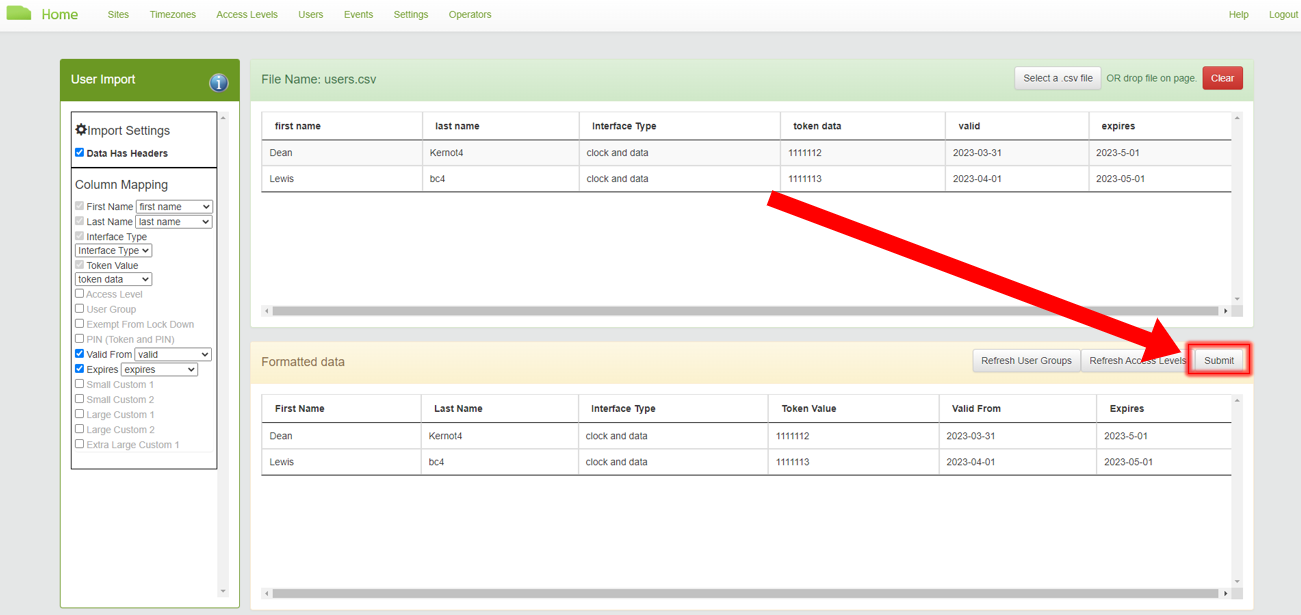Click the Import Settings gear icon
This screenshot has height=615, width=1301.
pos(81,130)
